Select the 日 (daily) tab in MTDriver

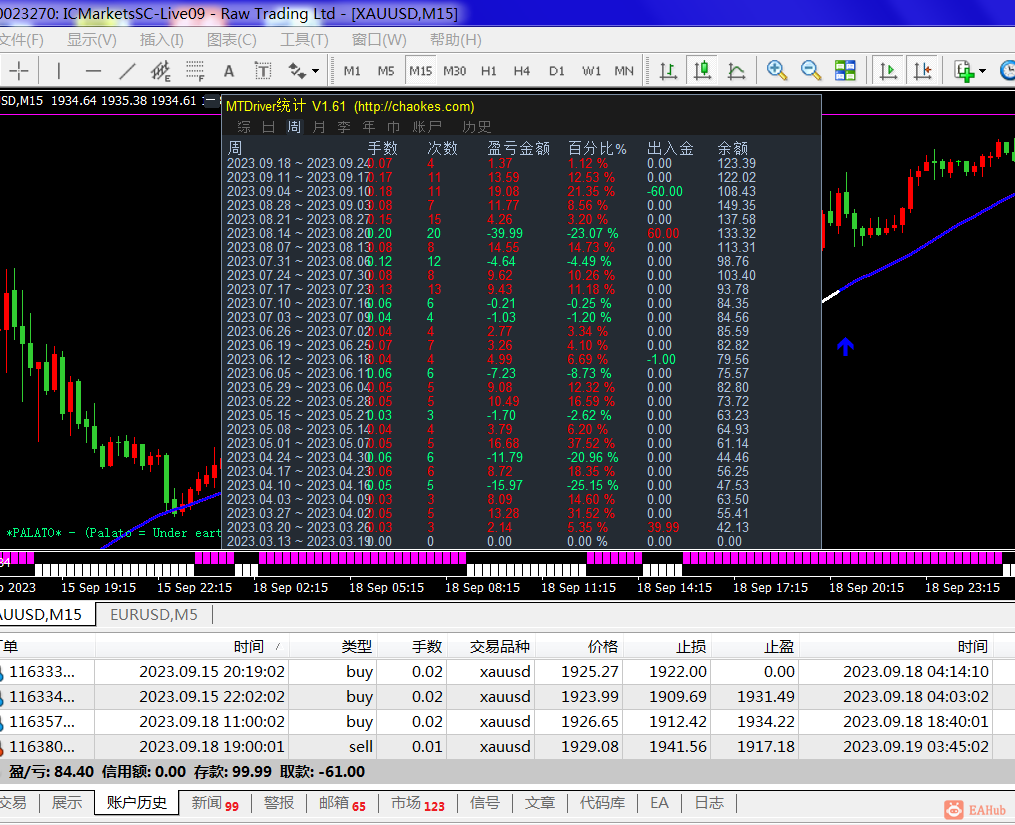point(269,127)
